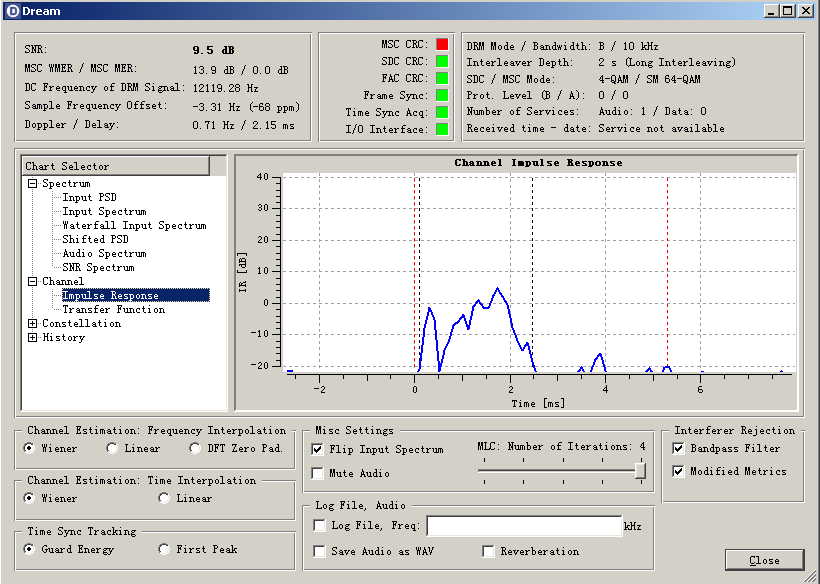Screen dimensions: 820x584
Task: Expand the History tree node
Action: (33, 337)
